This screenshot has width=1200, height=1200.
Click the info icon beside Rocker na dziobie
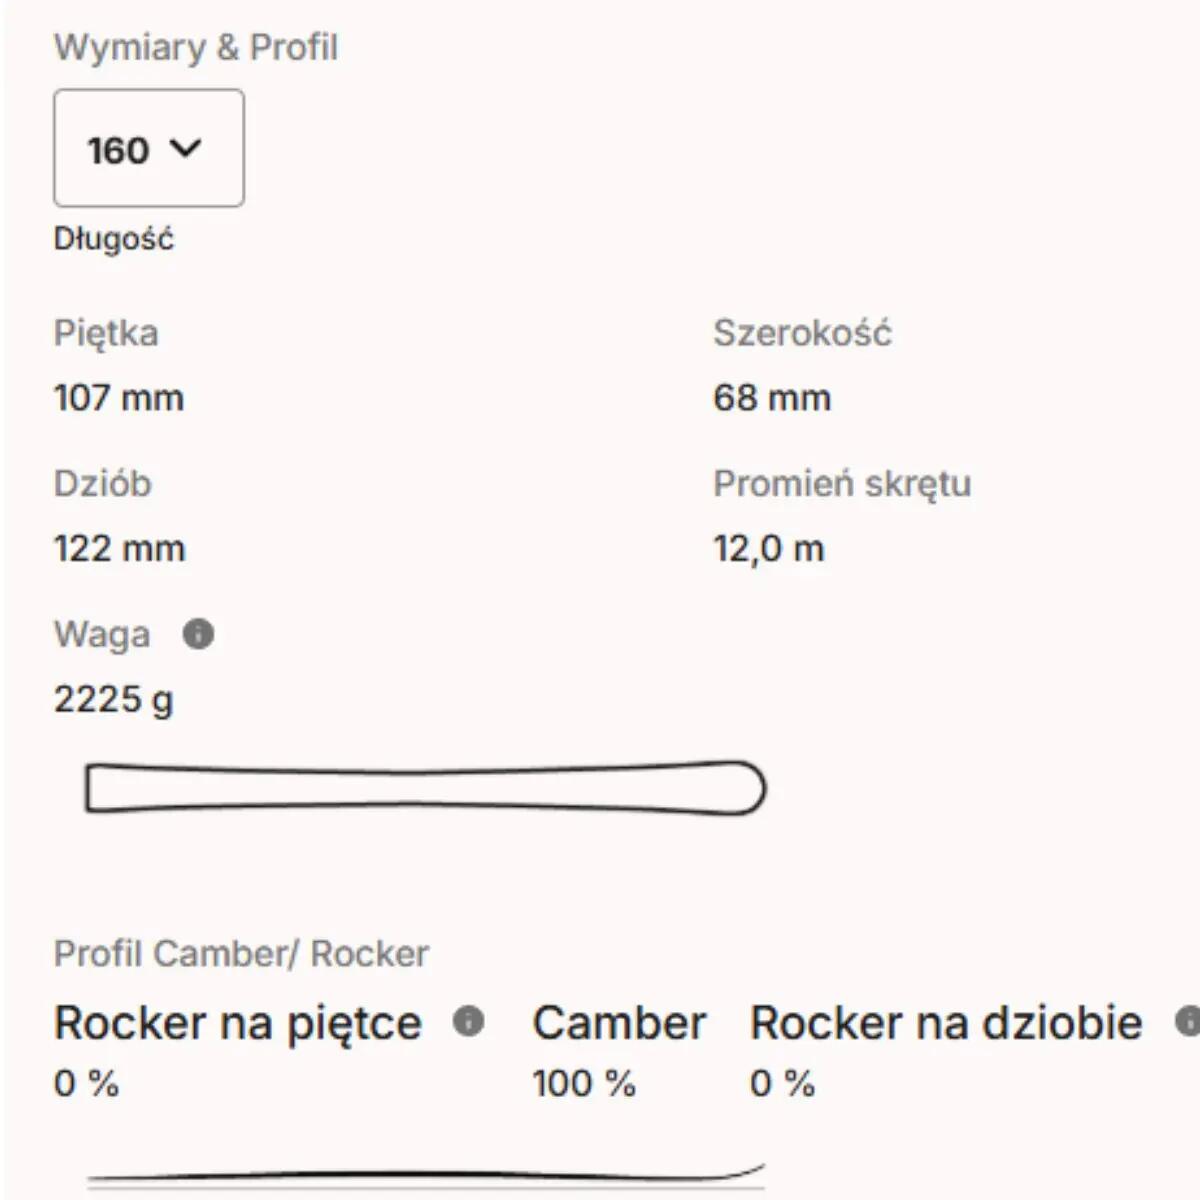point(1188,1021)
